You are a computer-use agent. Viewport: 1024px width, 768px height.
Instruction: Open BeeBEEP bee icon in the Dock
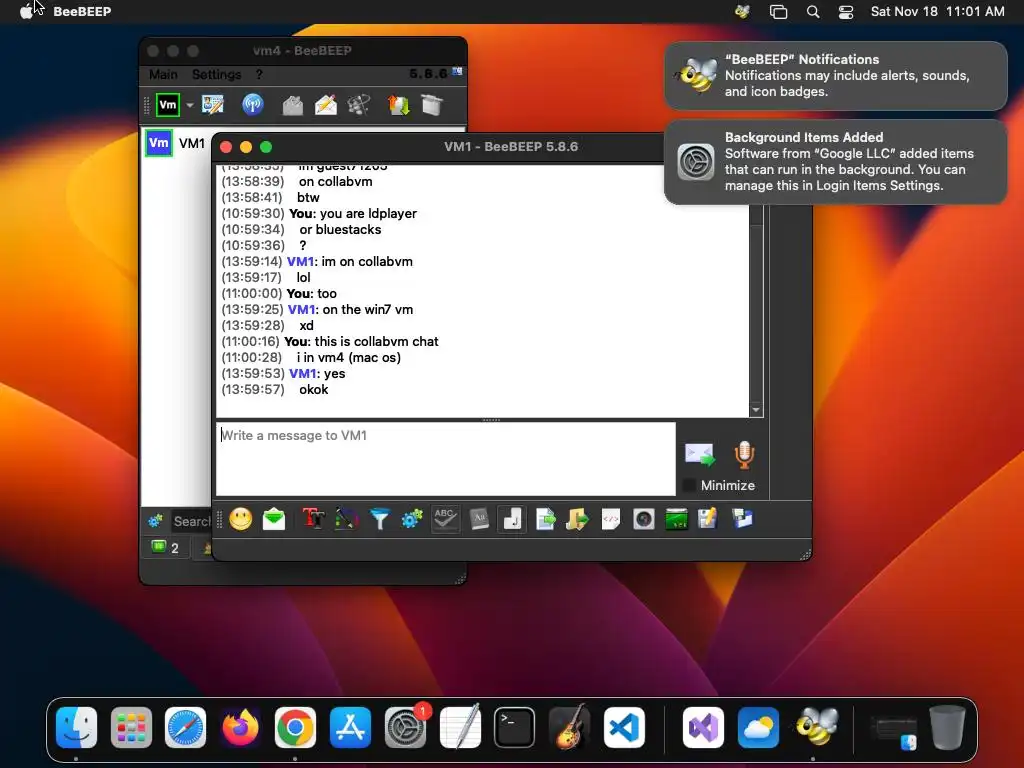point(816,726)
